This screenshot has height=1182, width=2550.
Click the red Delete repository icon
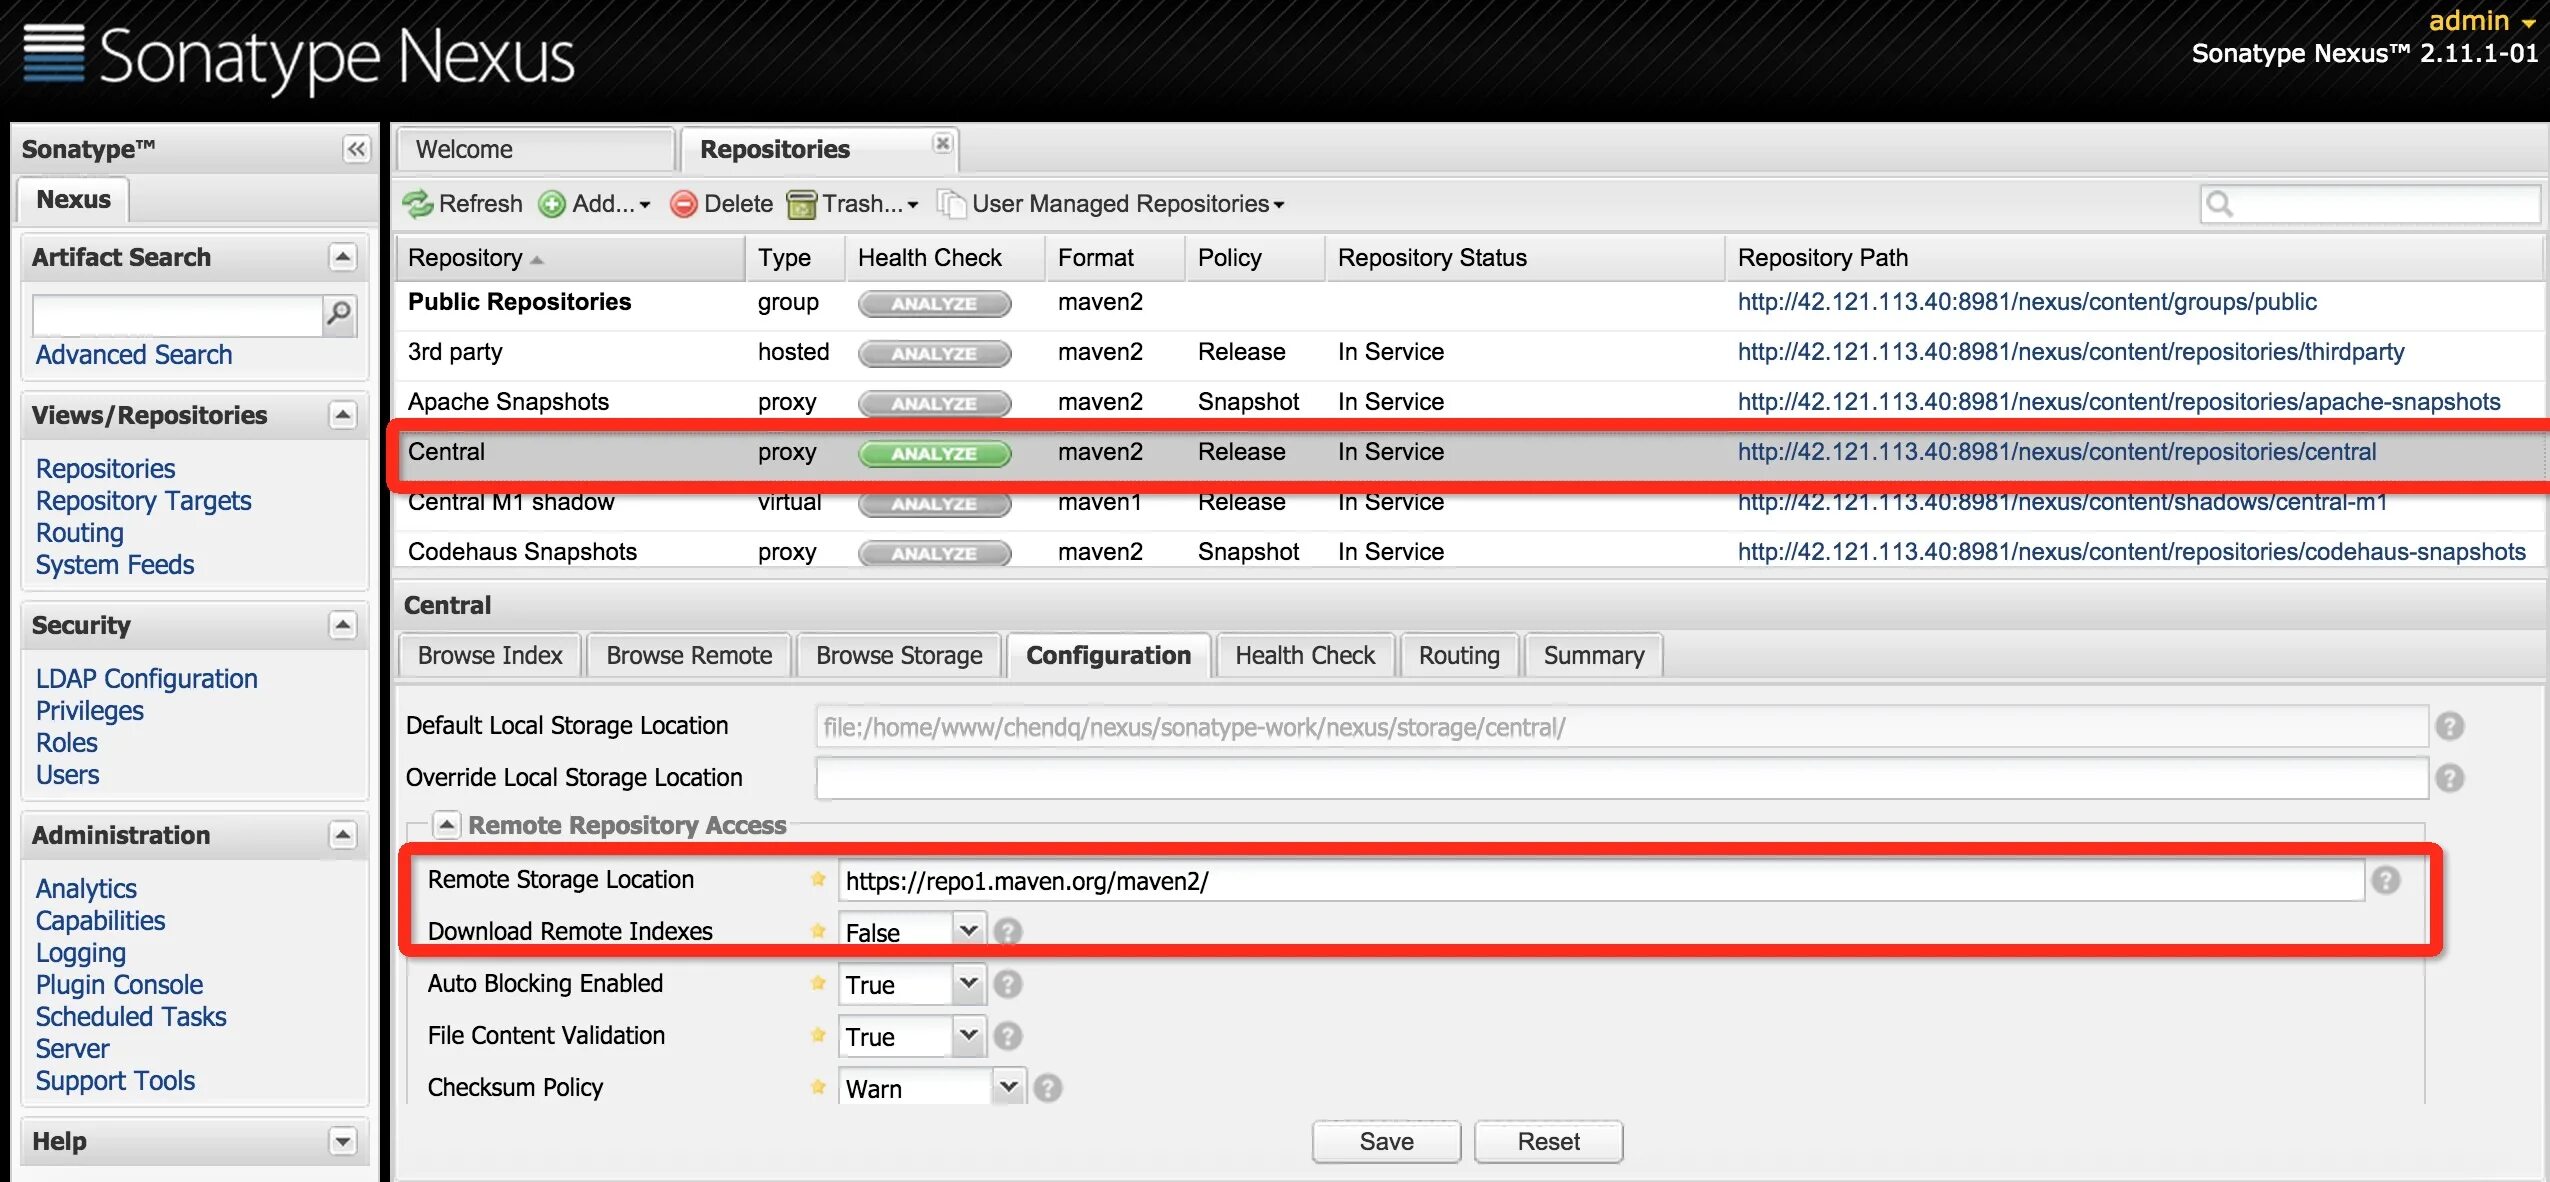[x=683, y=204]
